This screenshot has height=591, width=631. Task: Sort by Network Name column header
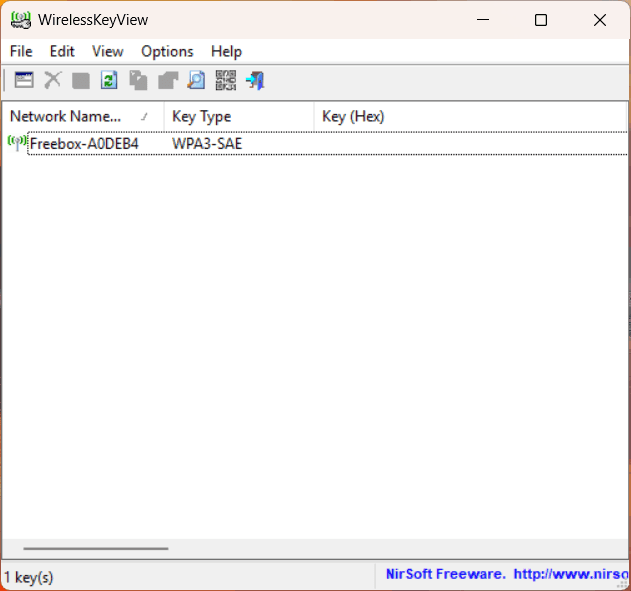pos(83,117)
